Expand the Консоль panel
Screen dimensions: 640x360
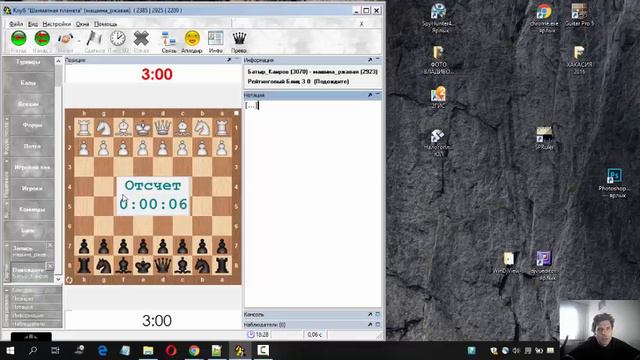pos(378,314)
